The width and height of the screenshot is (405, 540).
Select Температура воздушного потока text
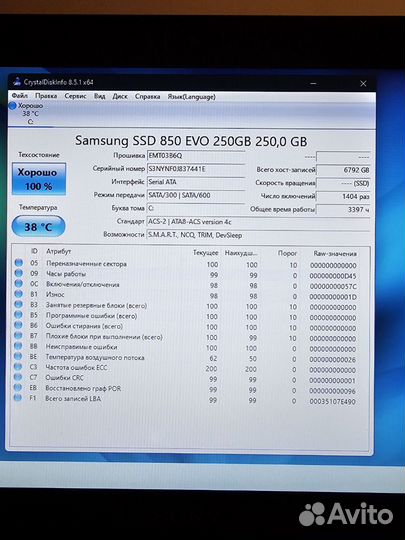[95, 357]
